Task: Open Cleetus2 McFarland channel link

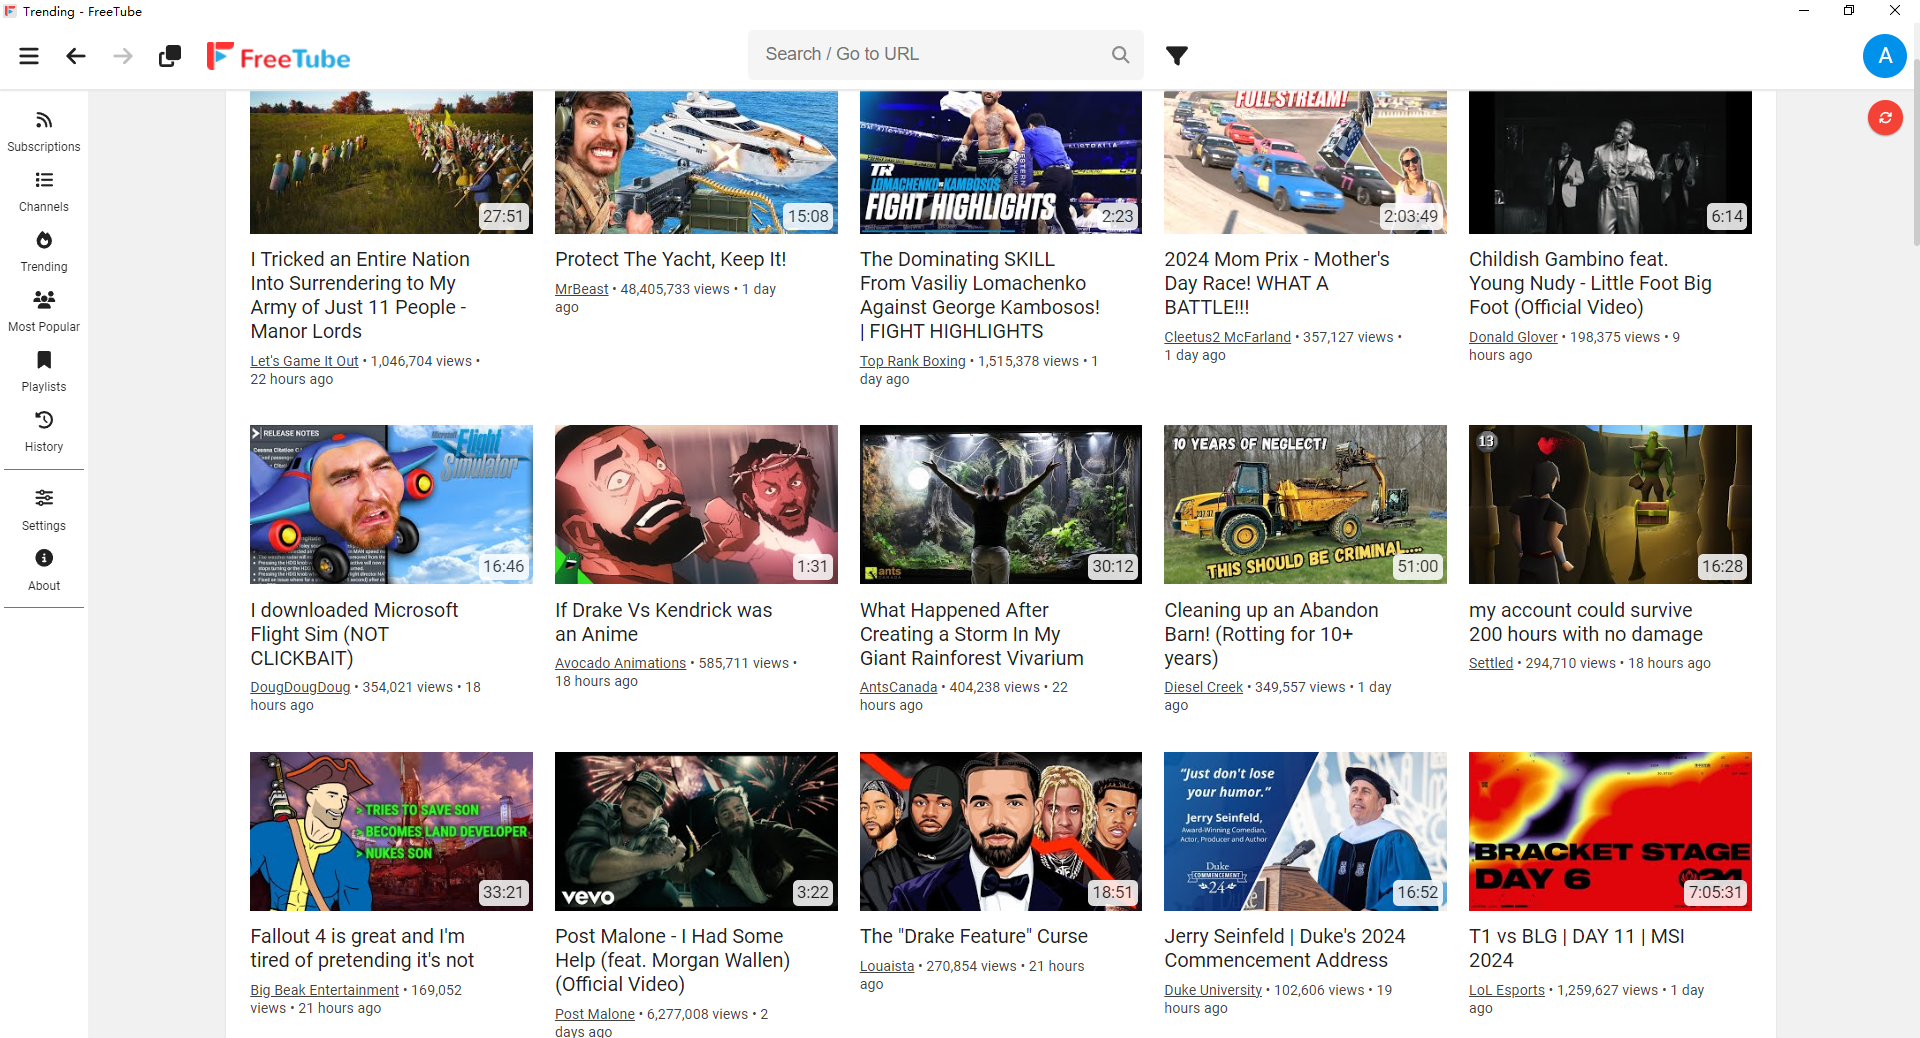Action: tap(1227, 337)
